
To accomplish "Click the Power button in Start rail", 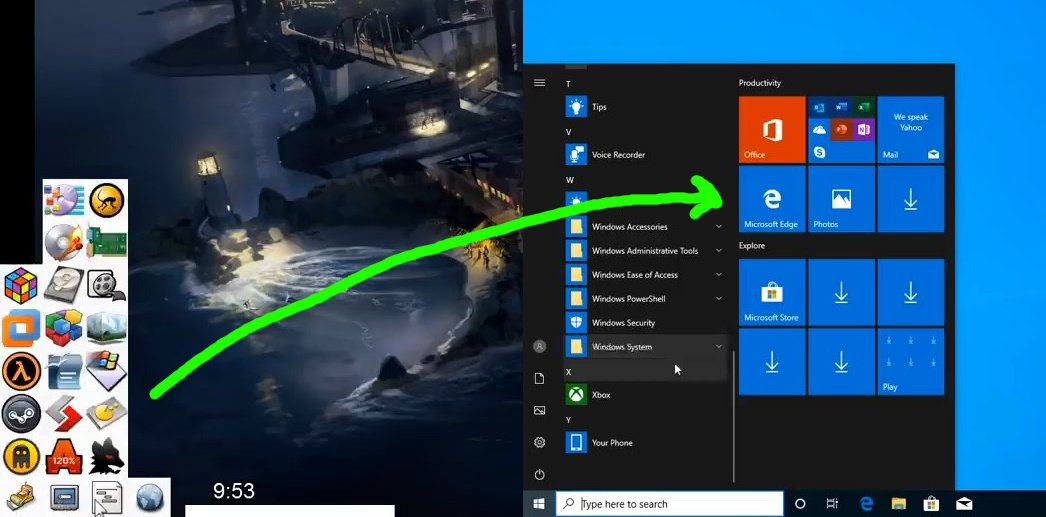I will pos(540,475).
